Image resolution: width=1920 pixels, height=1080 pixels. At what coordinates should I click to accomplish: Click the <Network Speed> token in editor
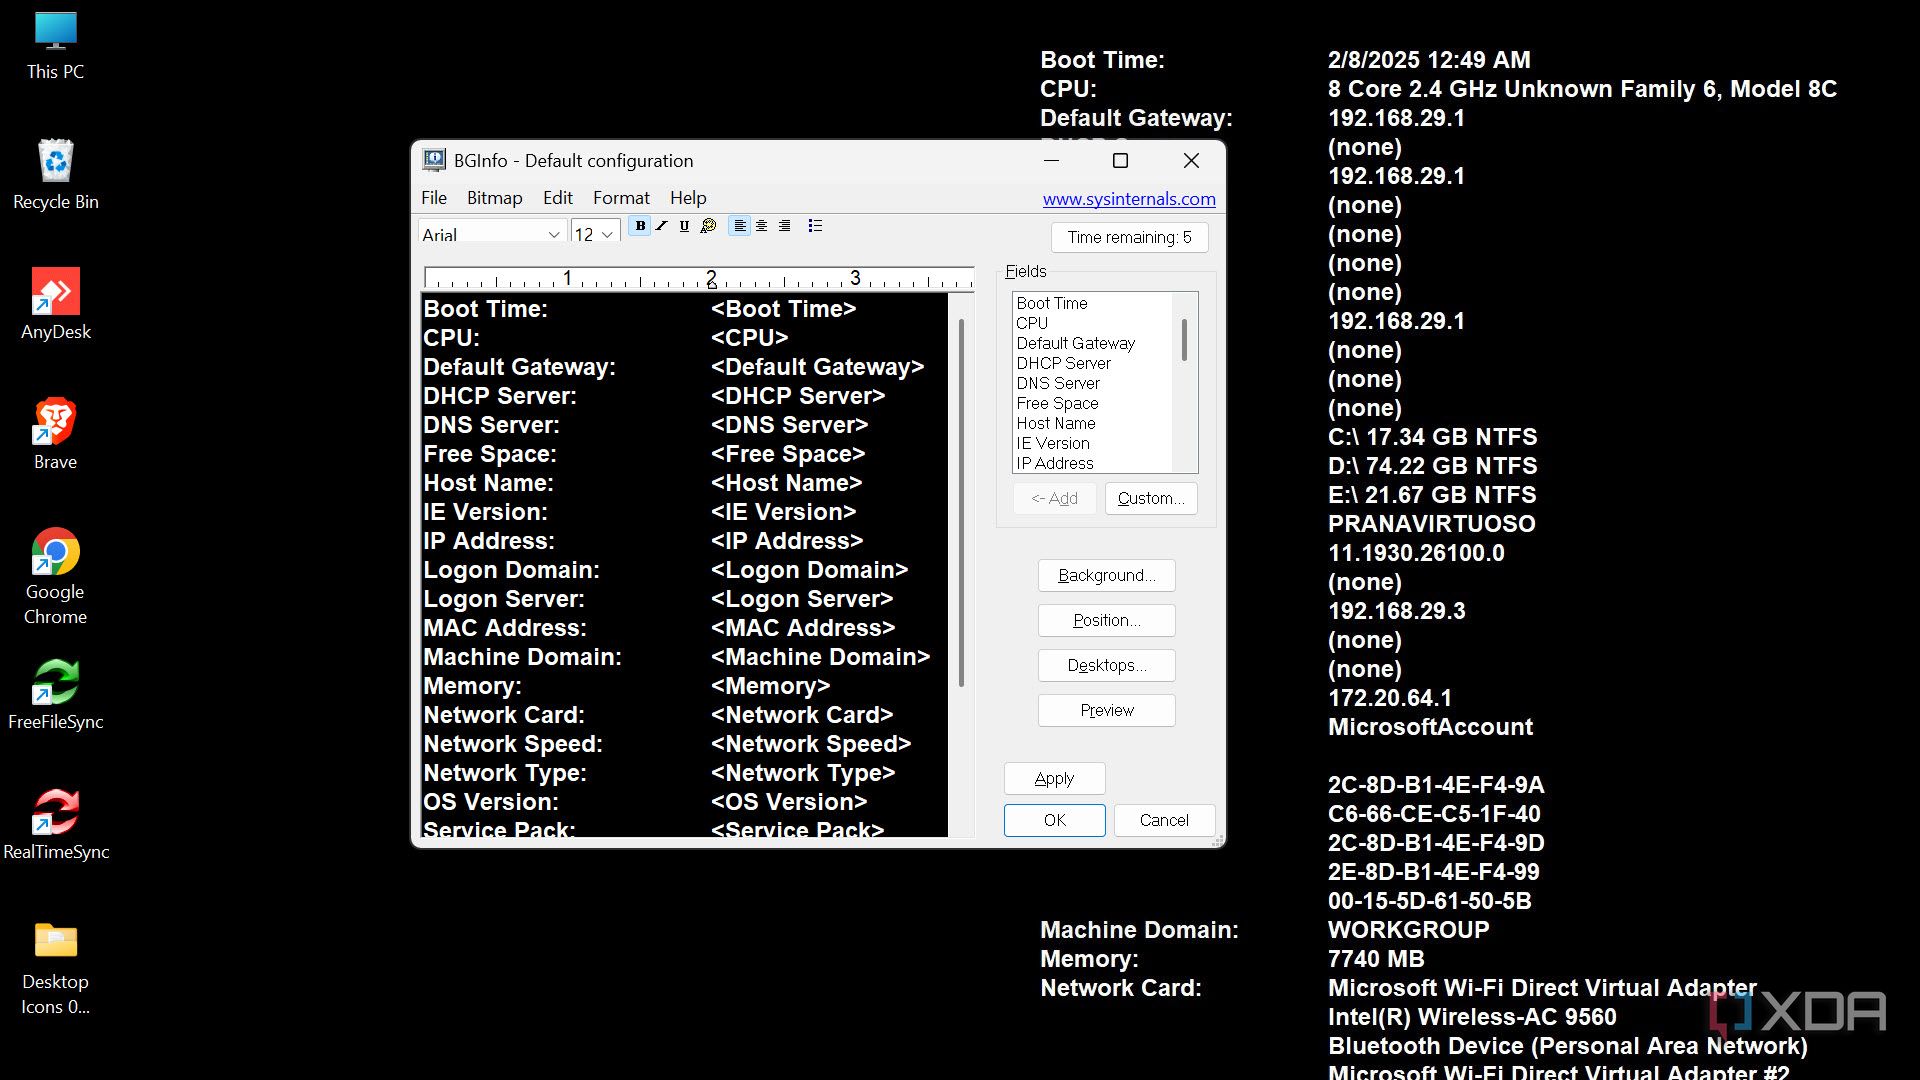tap(811, 744)
